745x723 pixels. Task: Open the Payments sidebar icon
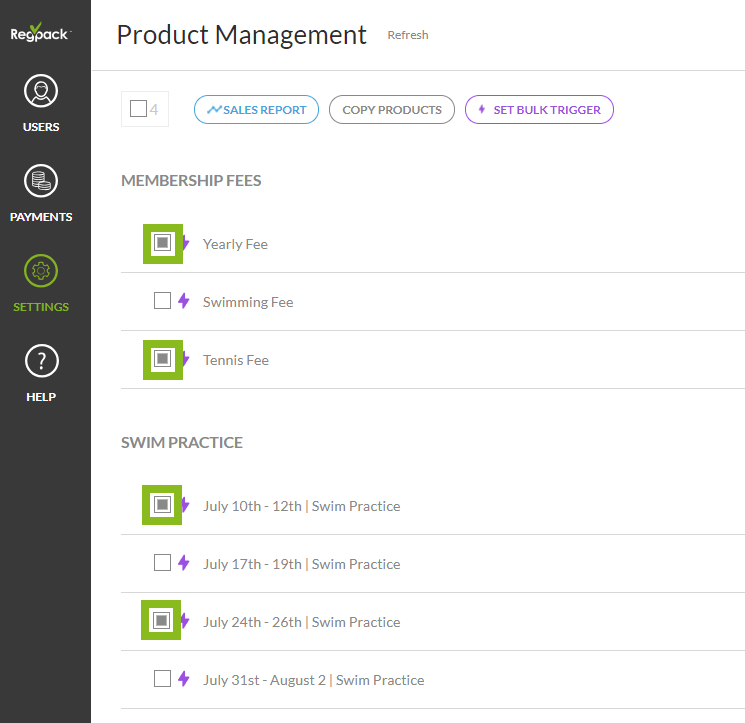tap(41, 182)
